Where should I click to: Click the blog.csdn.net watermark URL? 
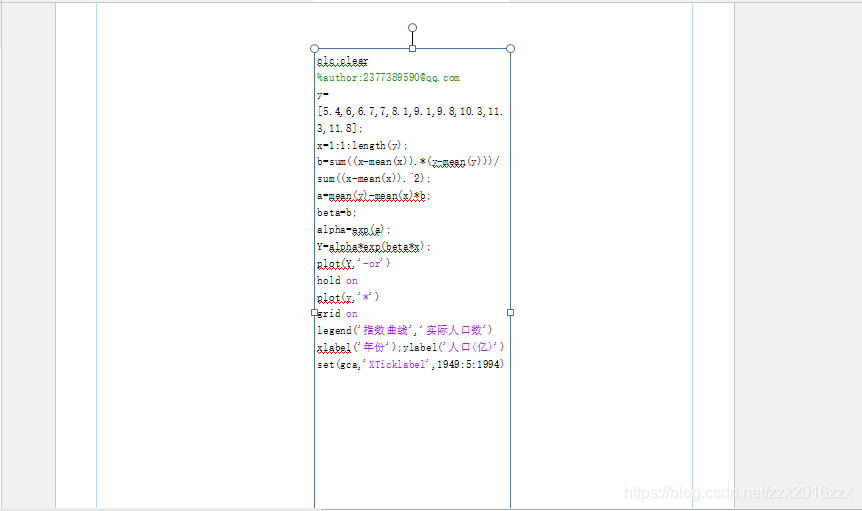[x=737, y=493]
